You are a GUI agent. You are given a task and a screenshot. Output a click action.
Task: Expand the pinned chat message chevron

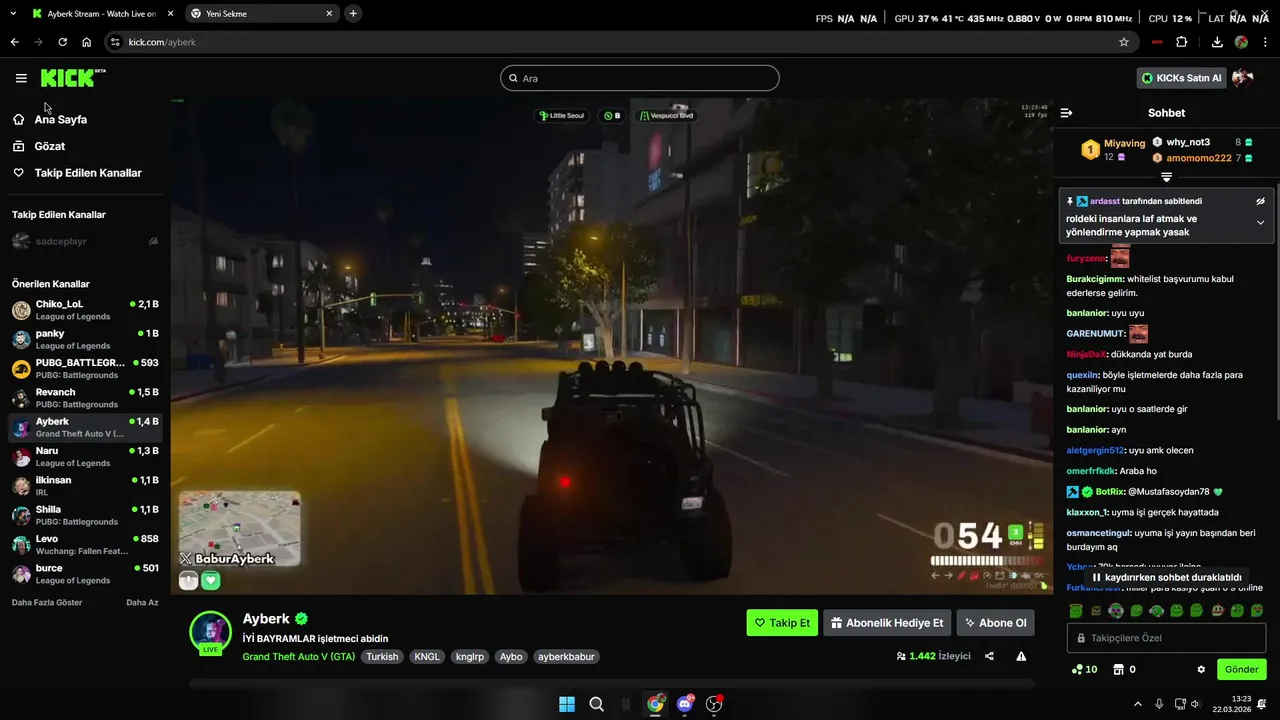pyautogui.click(x=1260, y=223)
